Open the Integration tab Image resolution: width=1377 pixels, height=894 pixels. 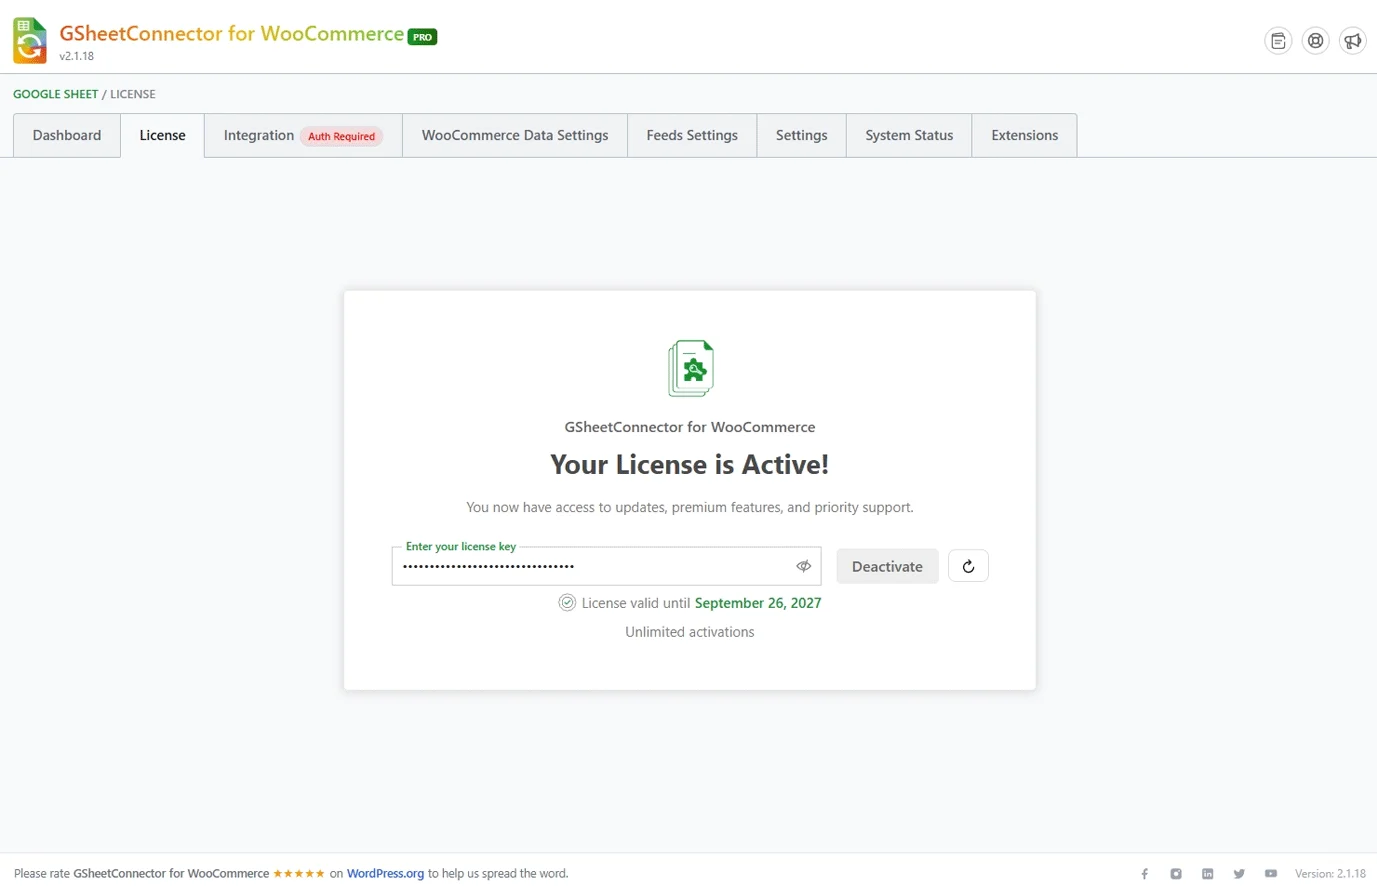303,135
